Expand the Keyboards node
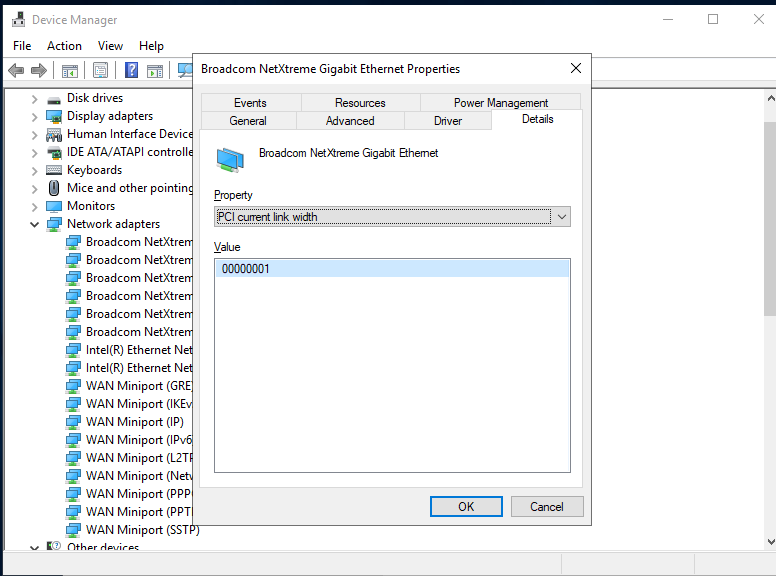 [34, 171]
